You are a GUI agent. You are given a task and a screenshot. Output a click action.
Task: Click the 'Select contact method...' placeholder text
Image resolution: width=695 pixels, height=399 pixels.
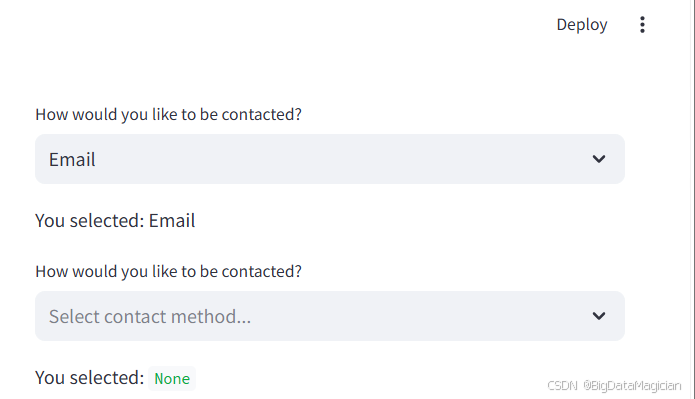[x=150, y=317]
